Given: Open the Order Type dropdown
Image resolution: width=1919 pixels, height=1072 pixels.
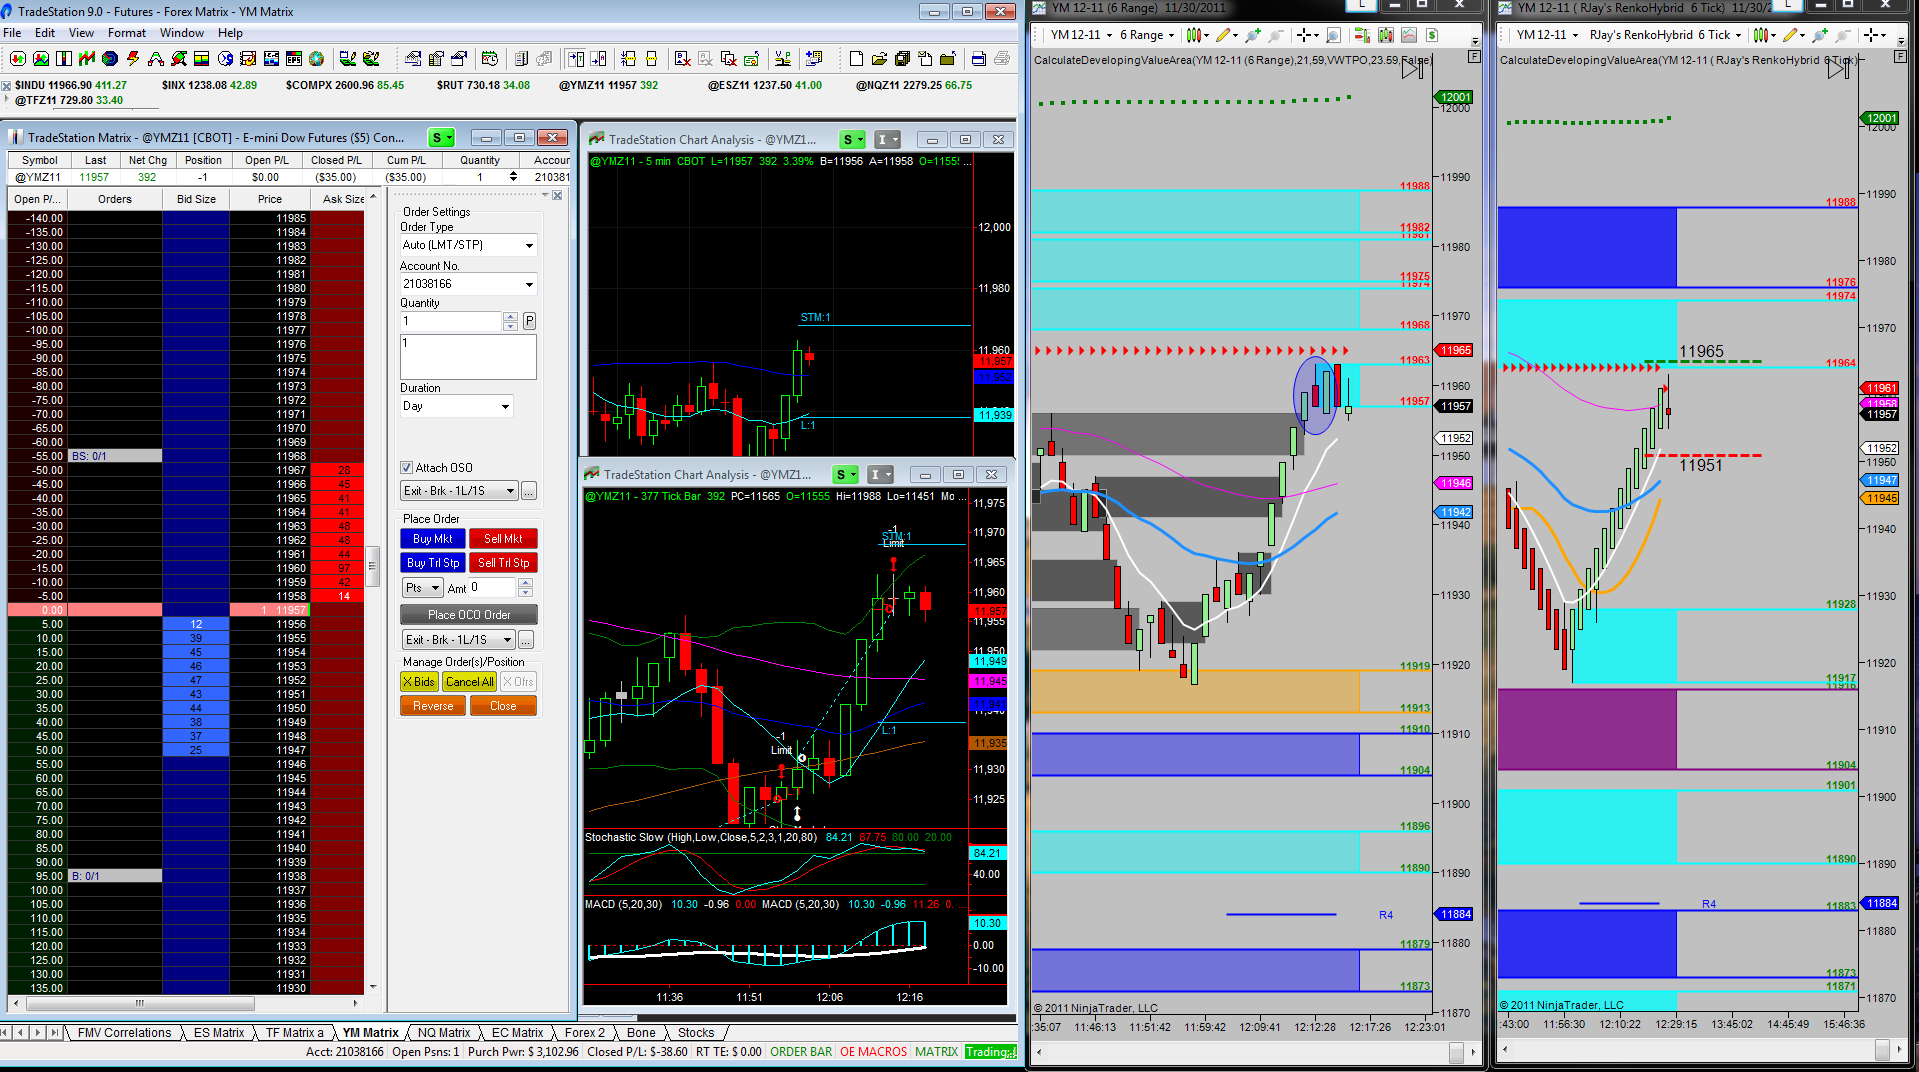Looking at the screenshot, I should point(468,245).
